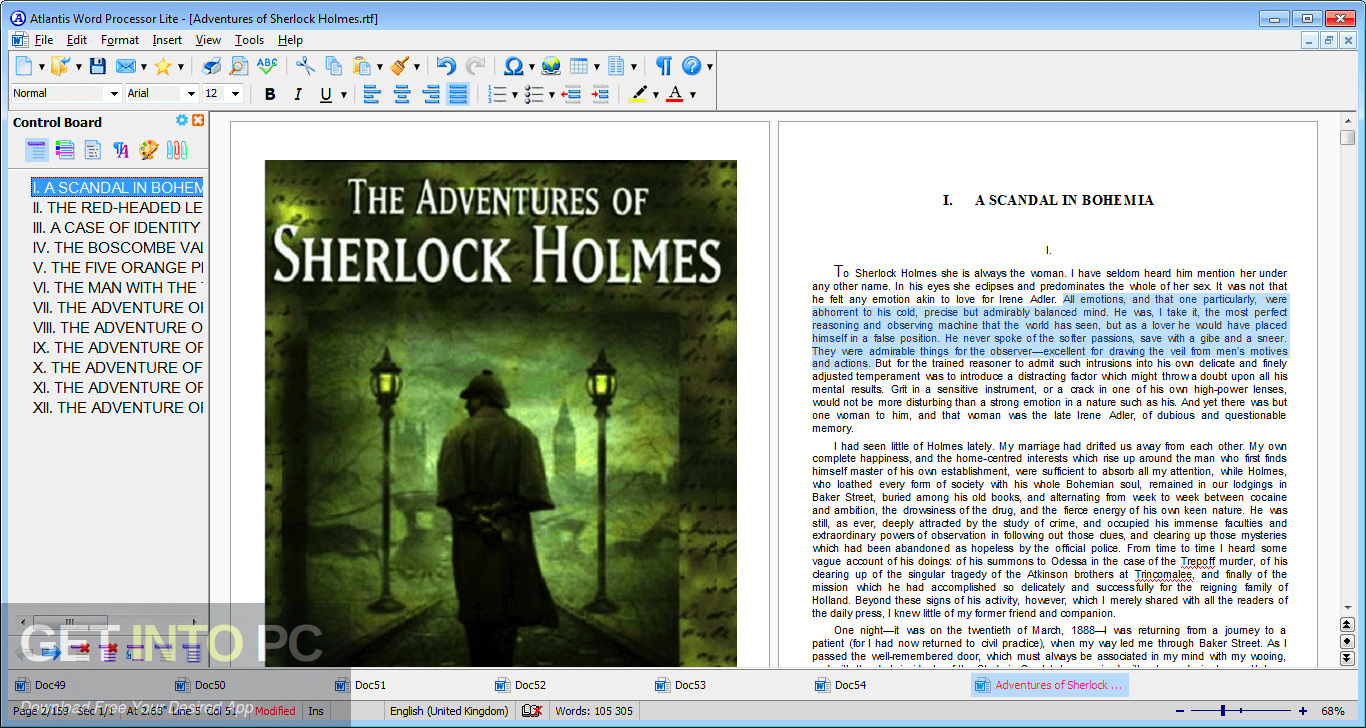1366x728 pixels.
Task: Expand the font color dropdown arrow
Action: tap(692, 94)
